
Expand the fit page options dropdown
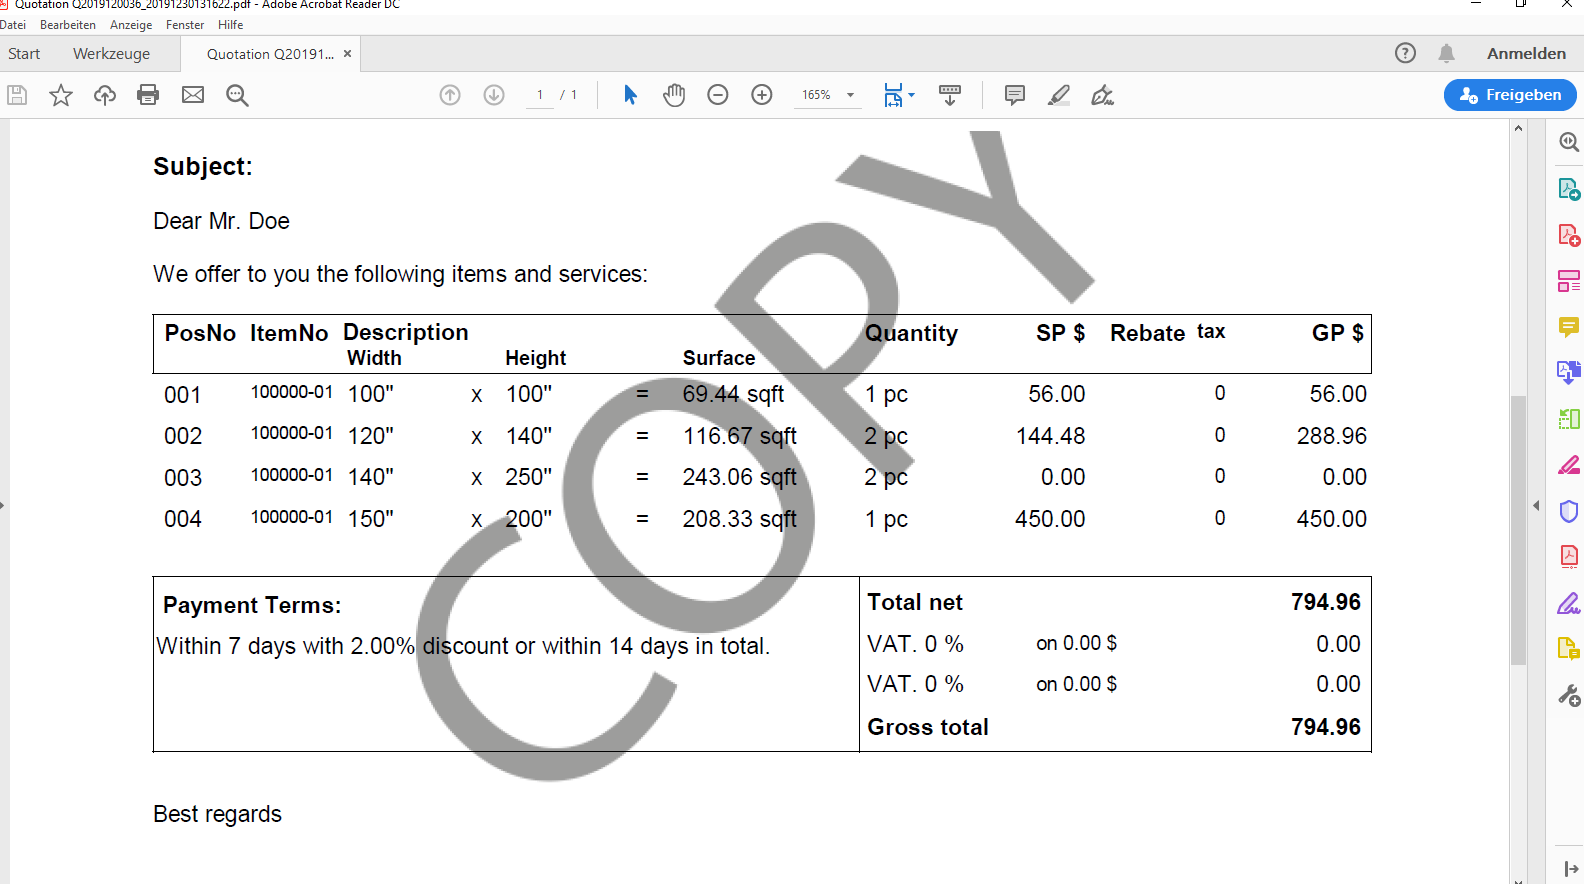[x=911, y=95]
